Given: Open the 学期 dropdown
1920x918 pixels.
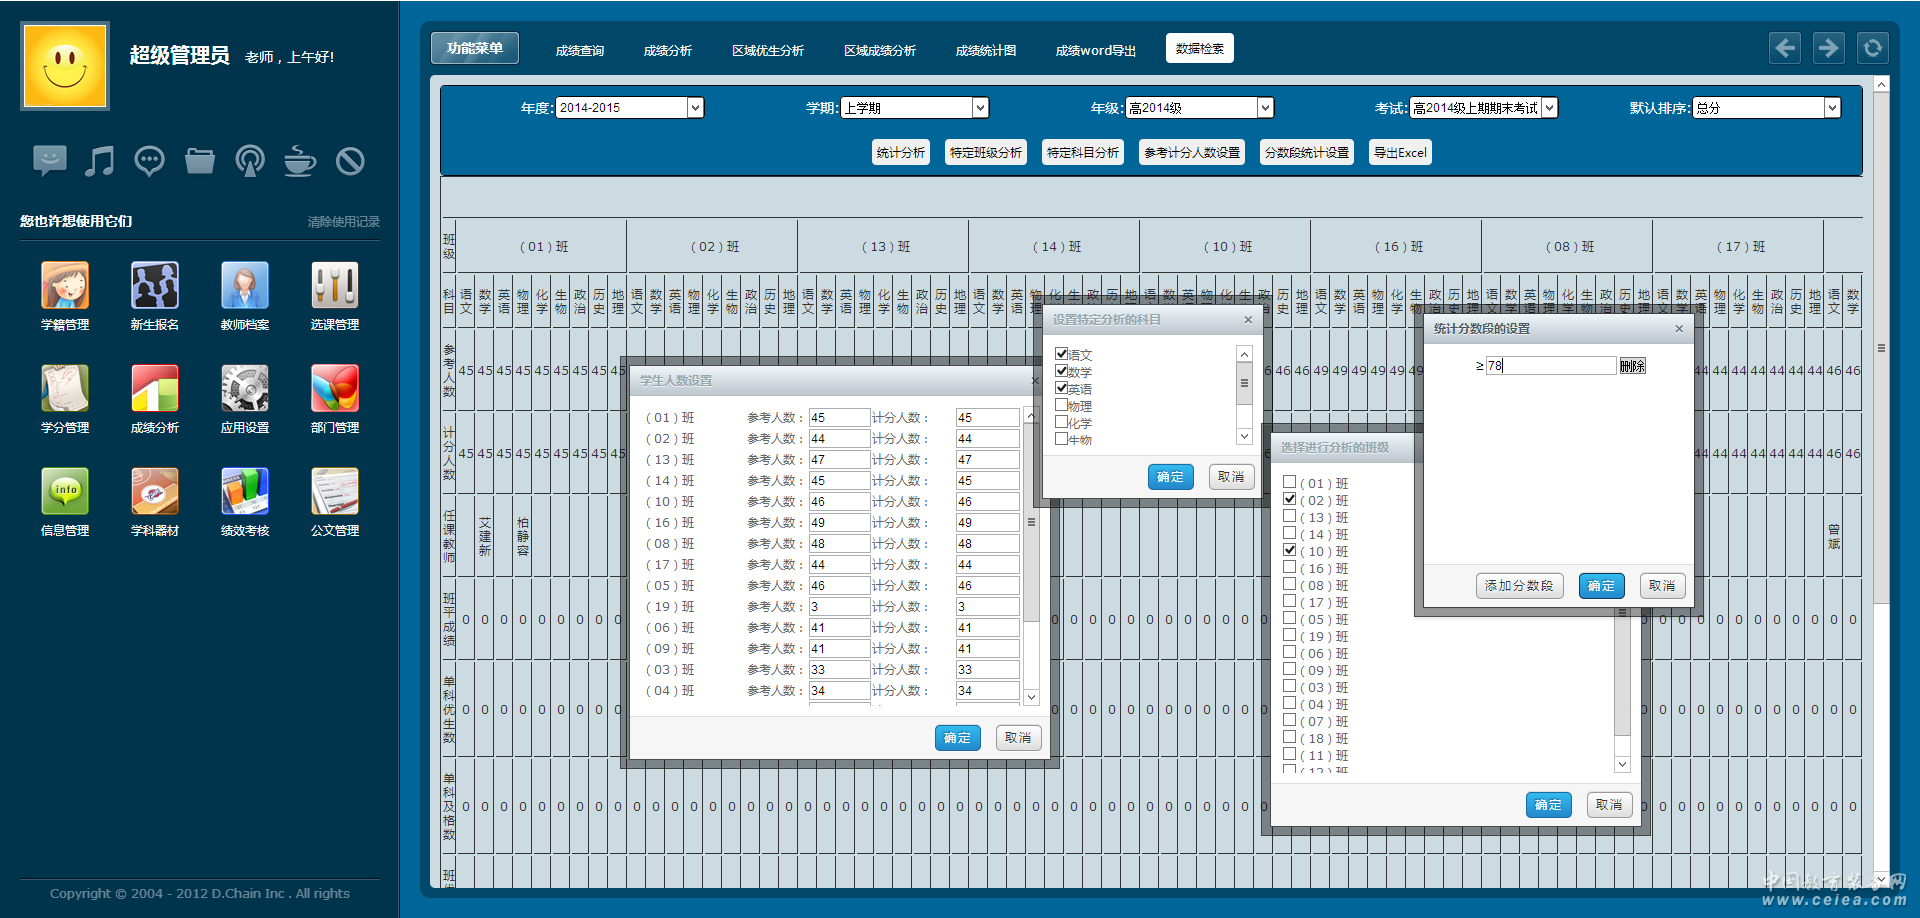Looking at the screenshot, I should (x=980, y=108).
